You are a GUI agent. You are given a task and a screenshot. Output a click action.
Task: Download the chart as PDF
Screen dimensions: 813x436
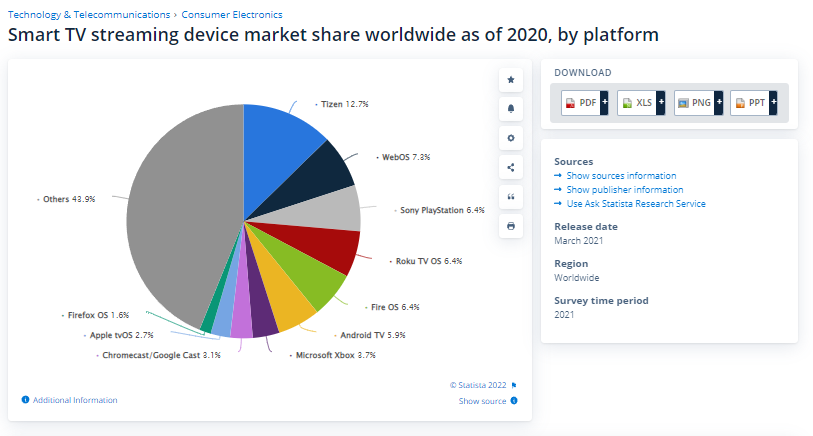pos(585,103)
